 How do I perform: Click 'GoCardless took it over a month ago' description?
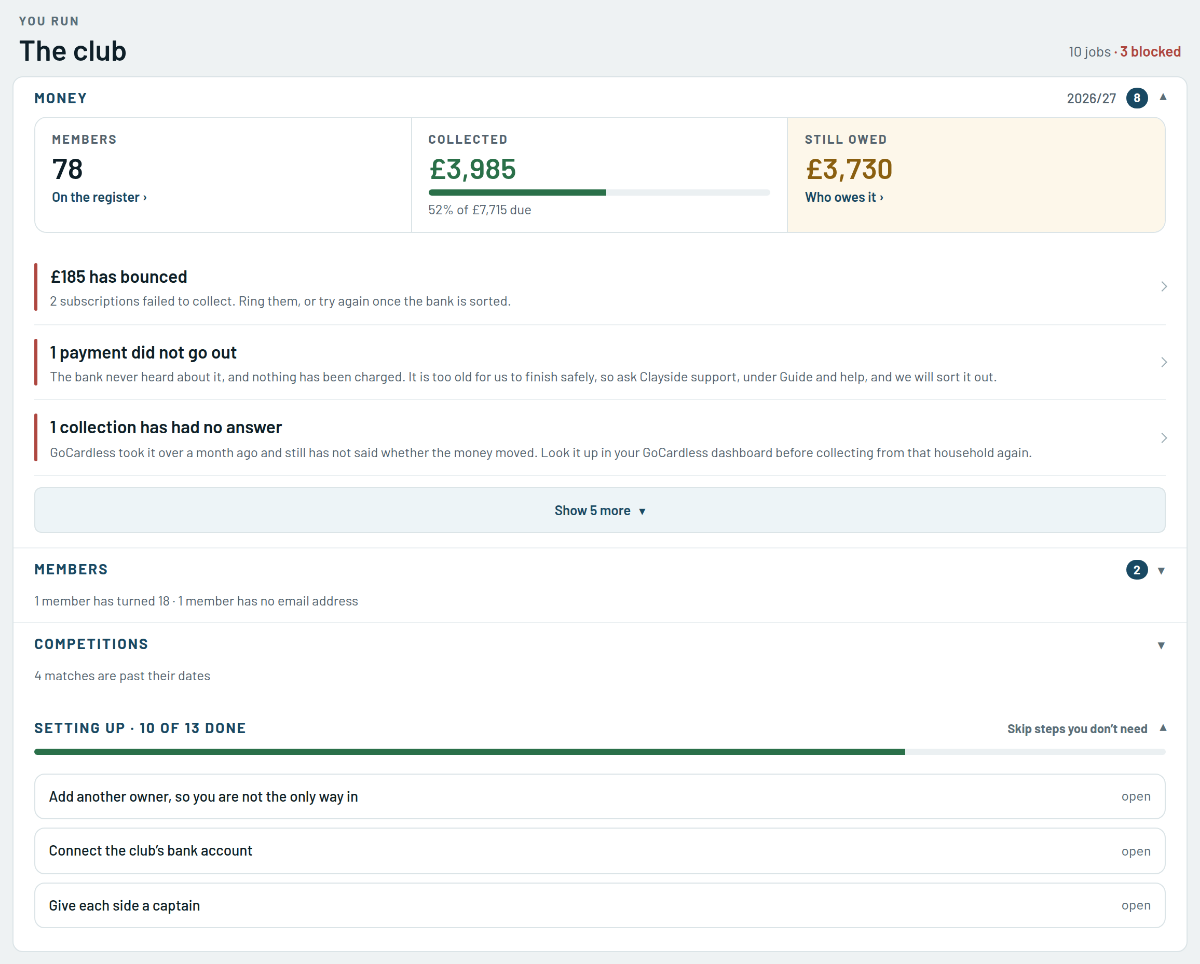coord(541,452)
